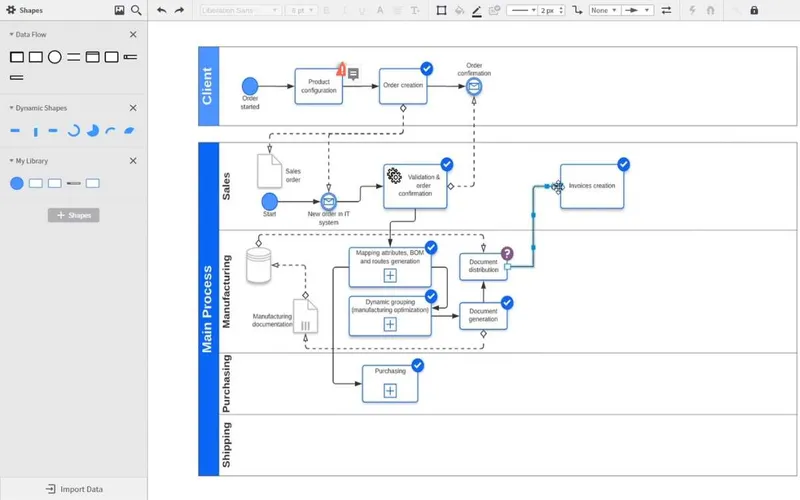The image size is (800, 500).
Task: Open the lightning bolt actions tool
Action: [692, 10]
